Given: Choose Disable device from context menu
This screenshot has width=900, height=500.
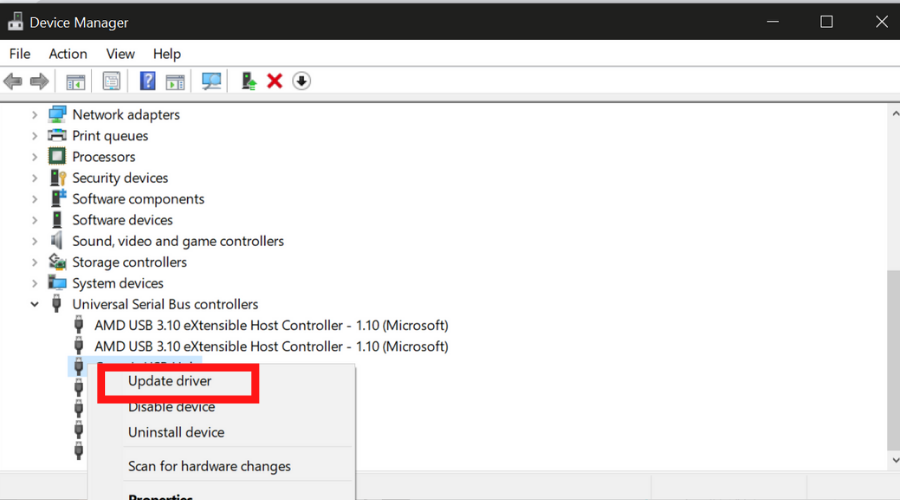Looking at the screenshot, I should pyautogui.click(x=172, y=406).
